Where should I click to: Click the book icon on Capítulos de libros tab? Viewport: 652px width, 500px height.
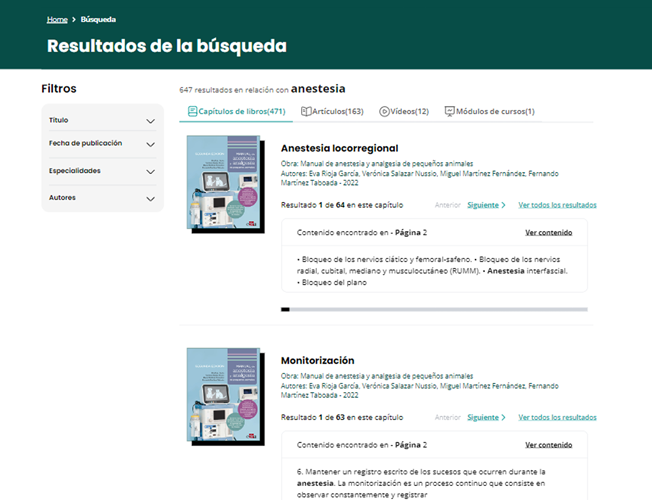tap(193, 111)
